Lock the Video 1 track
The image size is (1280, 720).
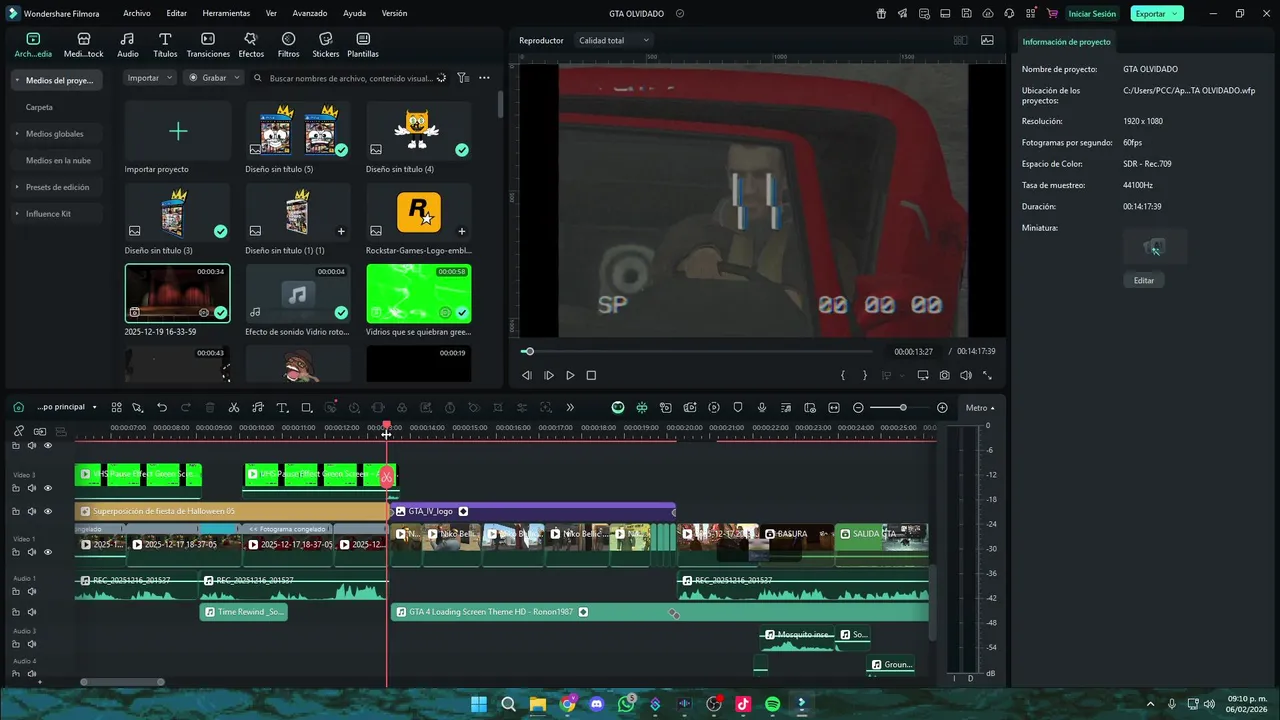[16, 552]
